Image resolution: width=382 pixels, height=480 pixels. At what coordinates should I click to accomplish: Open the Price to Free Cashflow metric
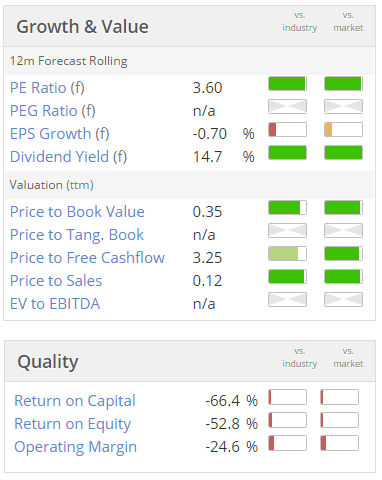tap(87, 258)
